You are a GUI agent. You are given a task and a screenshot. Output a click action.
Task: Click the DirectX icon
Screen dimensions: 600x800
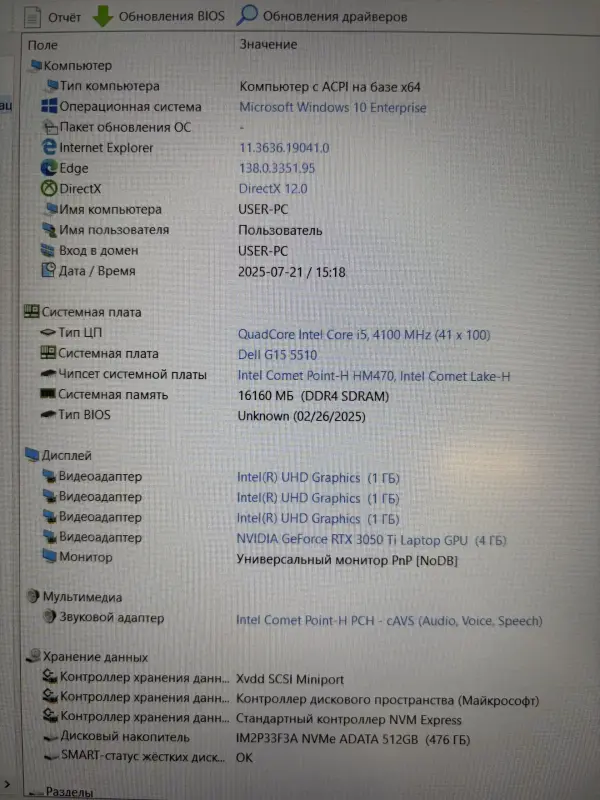coord(49,188)
